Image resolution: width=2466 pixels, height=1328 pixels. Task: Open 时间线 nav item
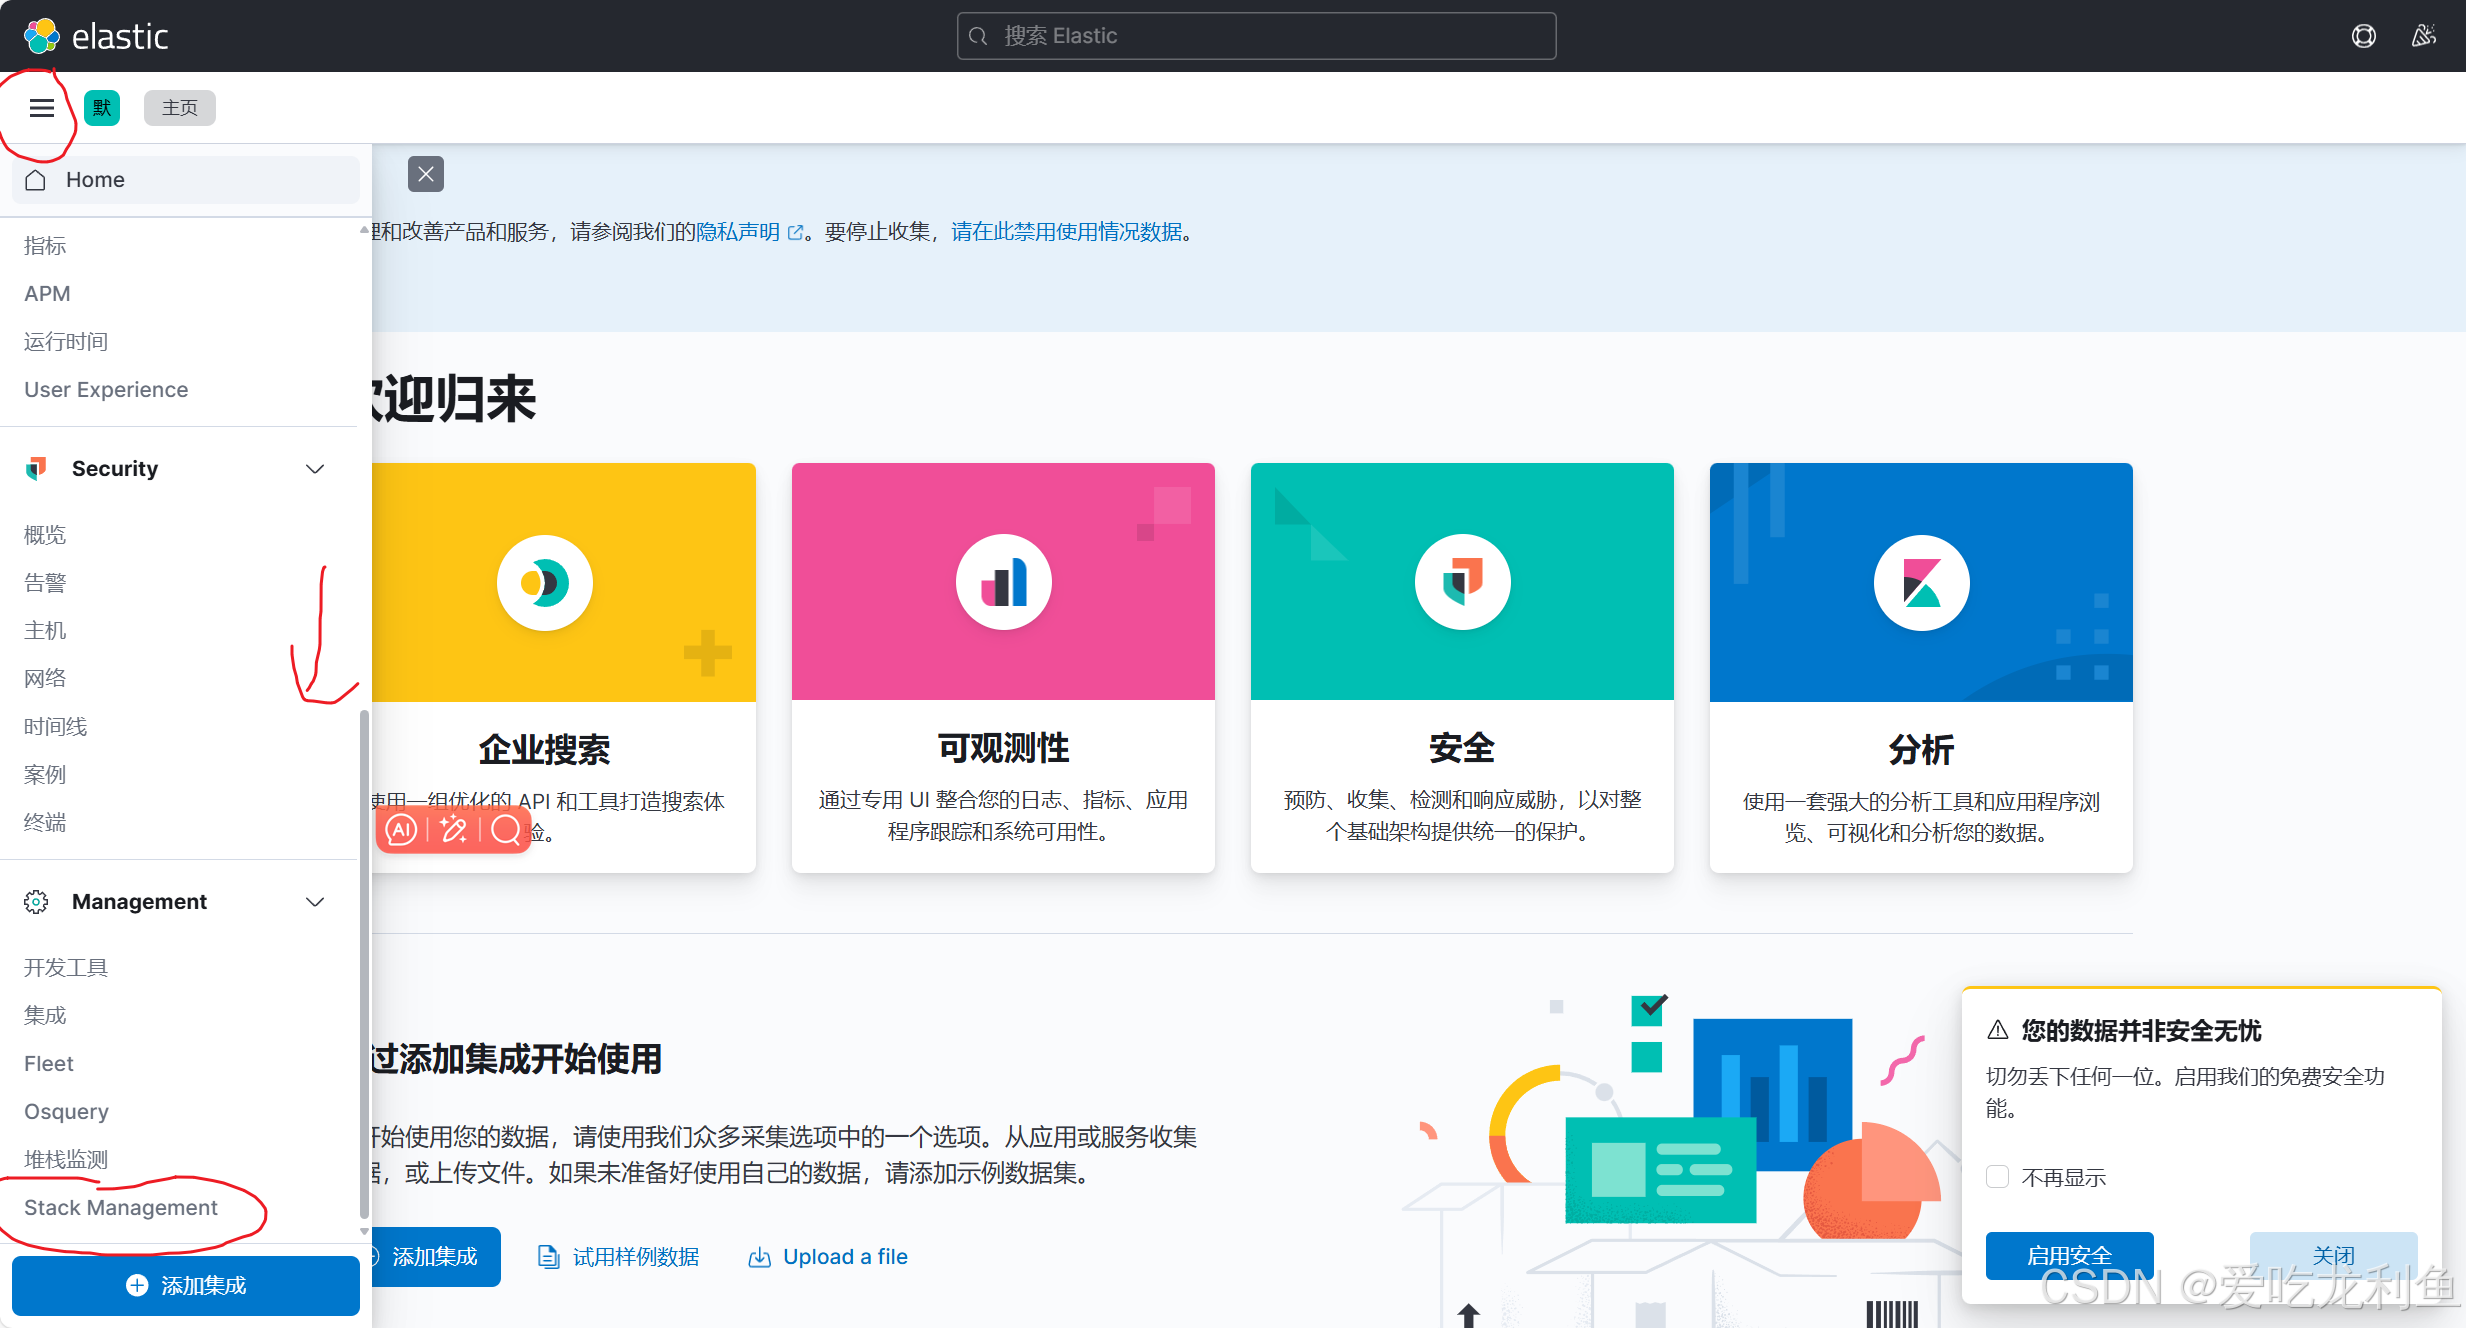tap(56, 727)
